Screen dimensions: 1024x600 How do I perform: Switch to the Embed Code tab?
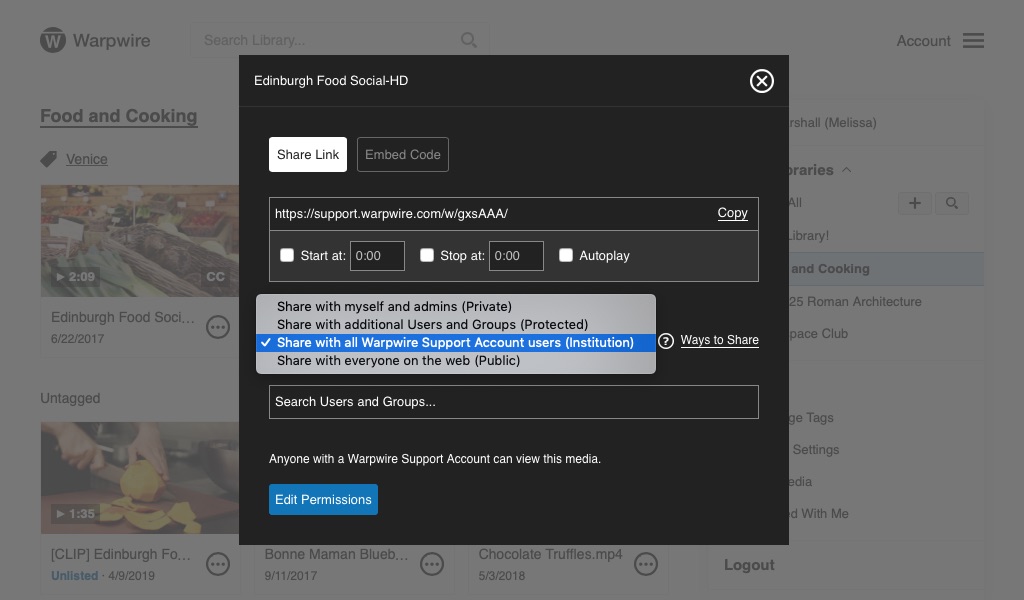pos(402,155)
